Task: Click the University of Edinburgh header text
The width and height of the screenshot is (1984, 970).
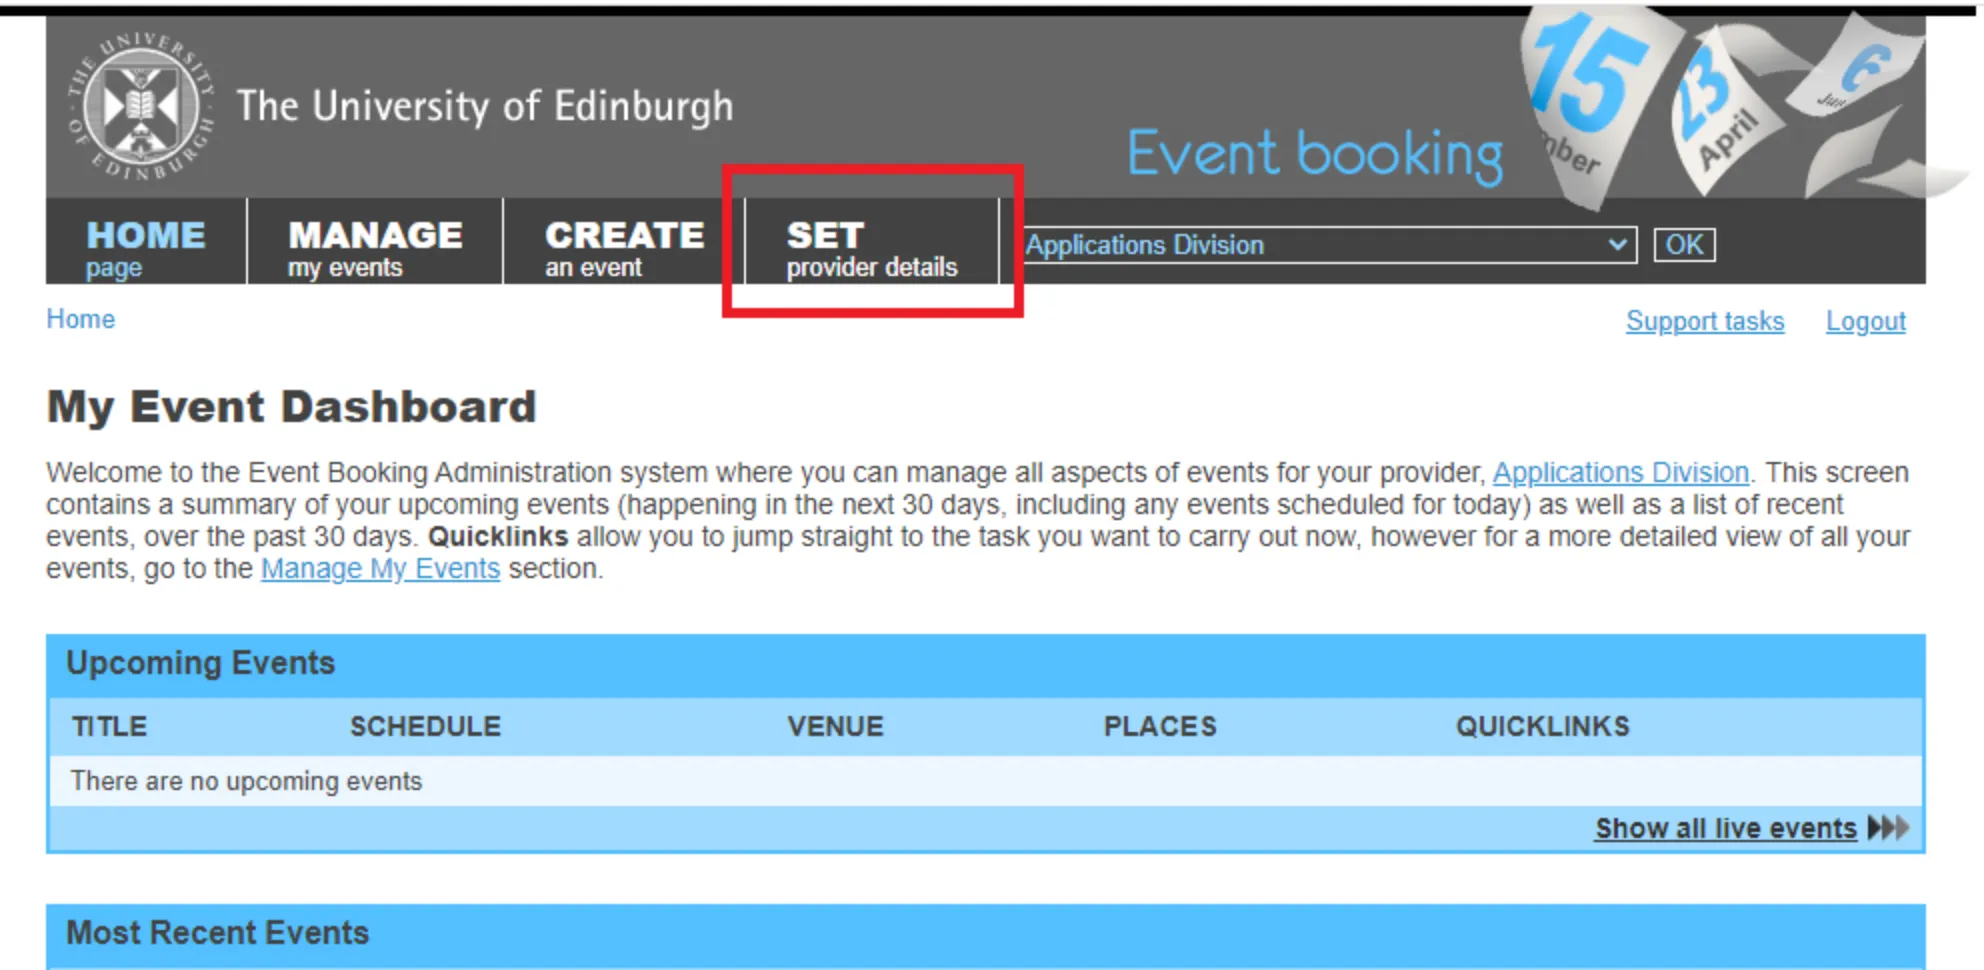Action: point(485,107)
